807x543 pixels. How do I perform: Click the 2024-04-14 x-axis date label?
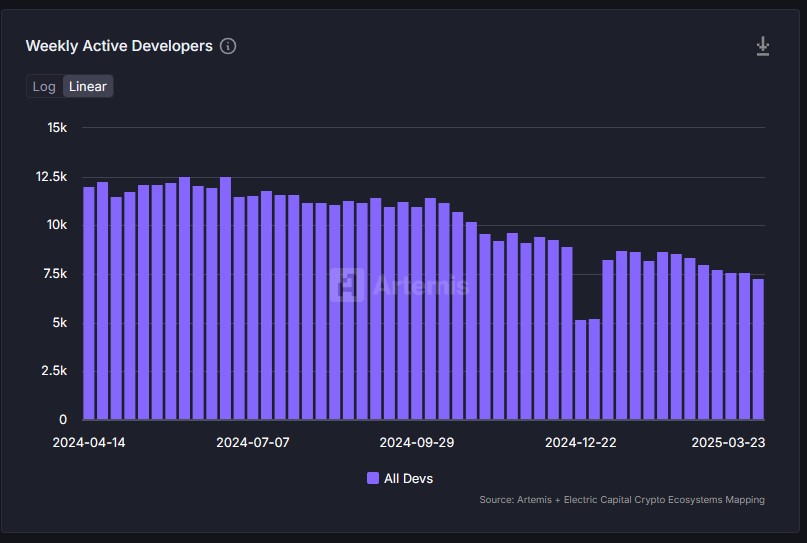pos(89,442)
